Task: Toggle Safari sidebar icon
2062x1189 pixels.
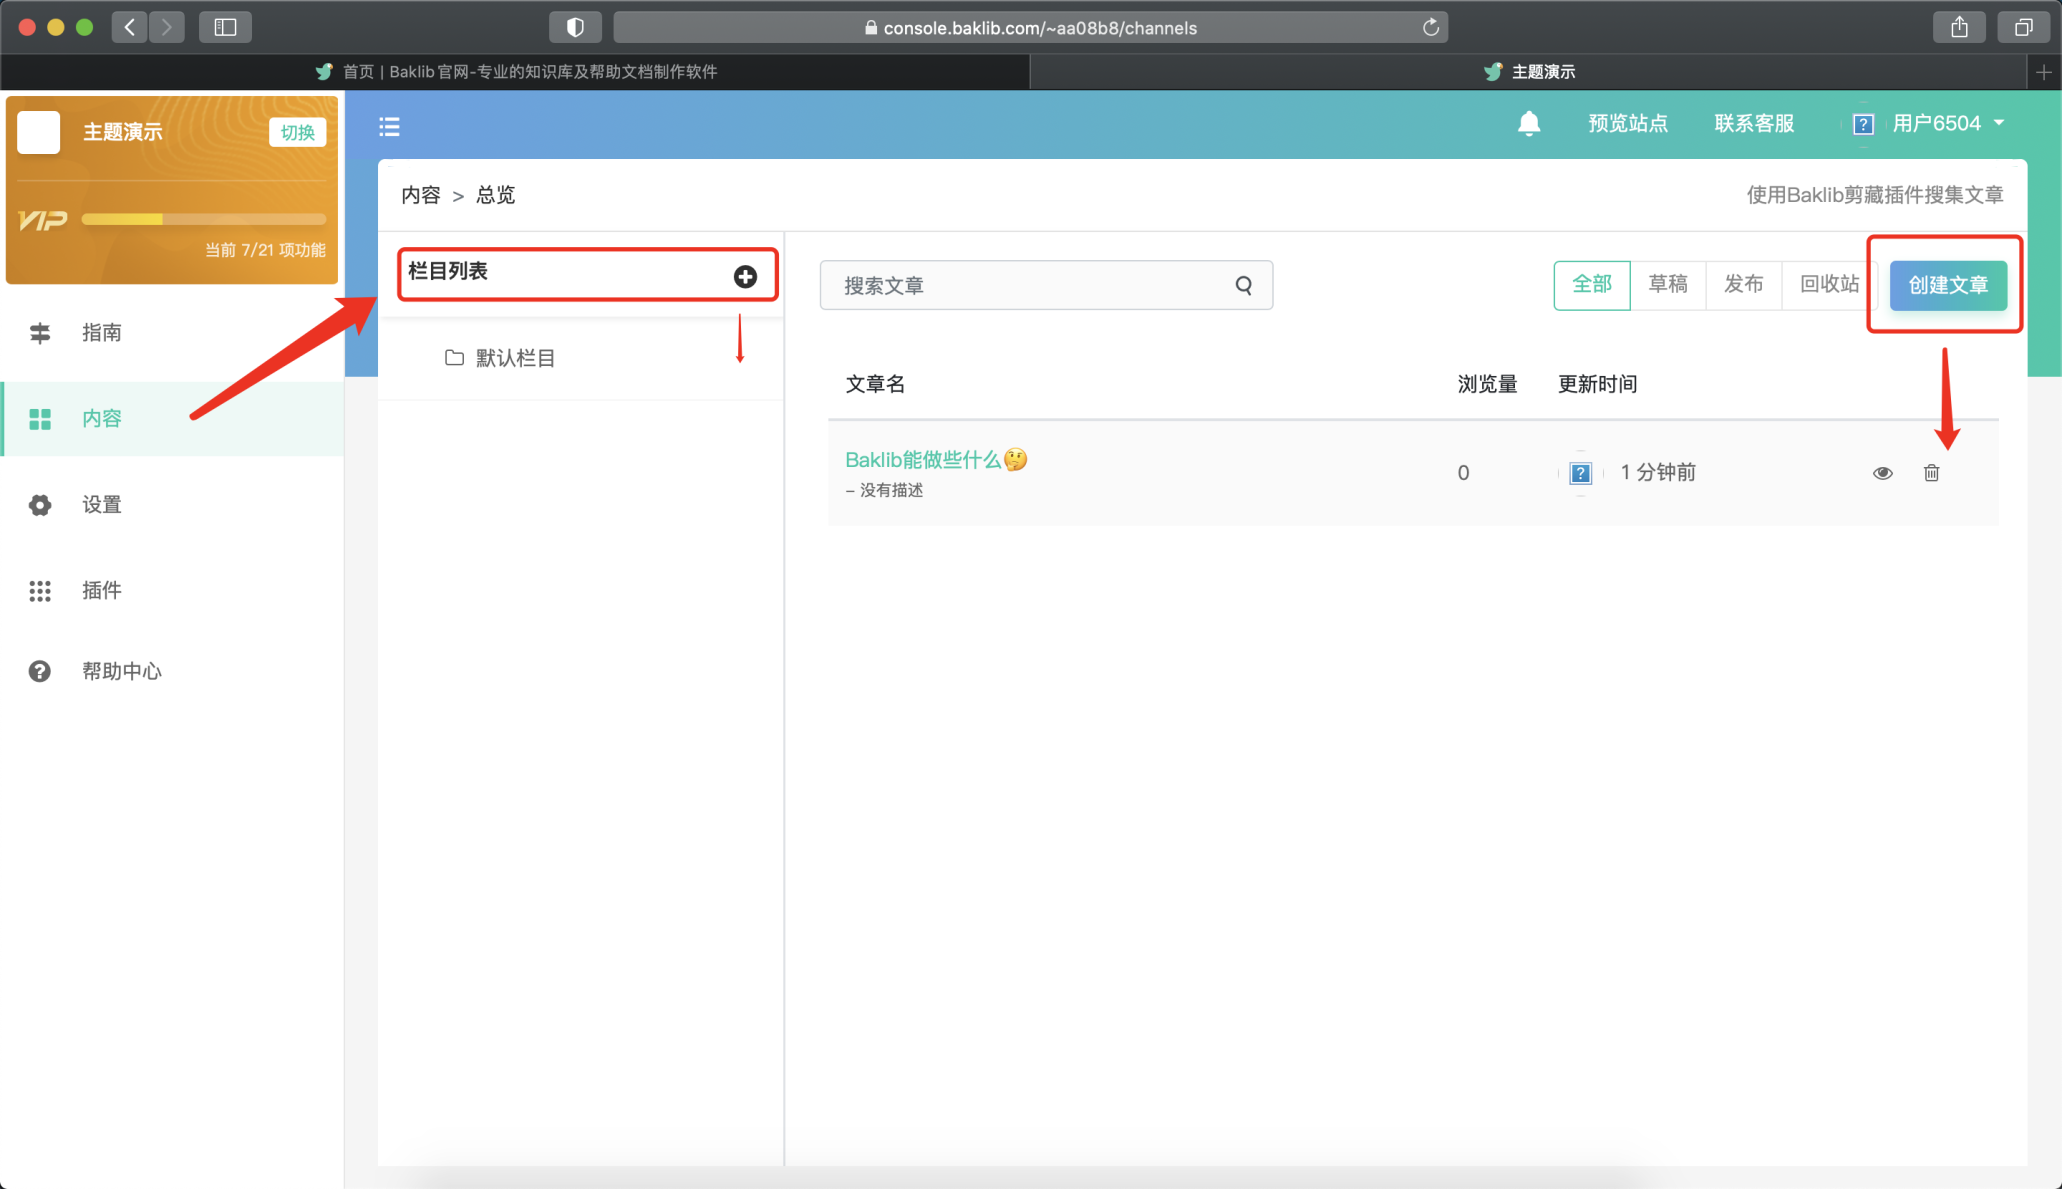Action: (225, 28)
